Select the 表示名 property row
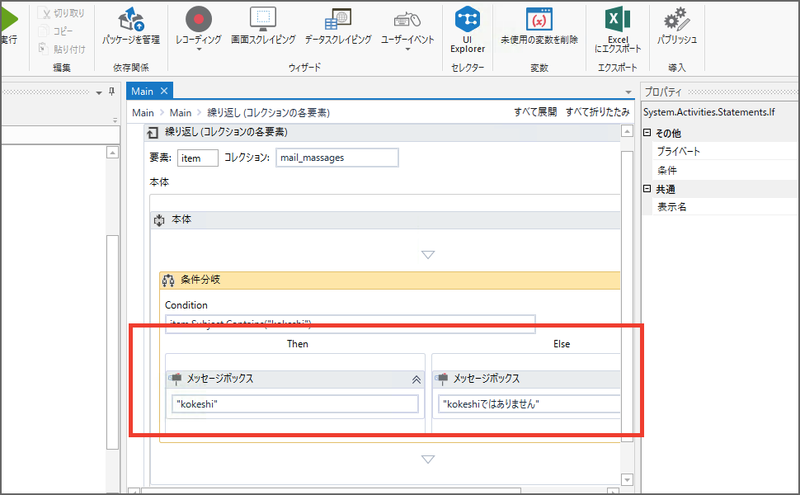 pos(724,207)
